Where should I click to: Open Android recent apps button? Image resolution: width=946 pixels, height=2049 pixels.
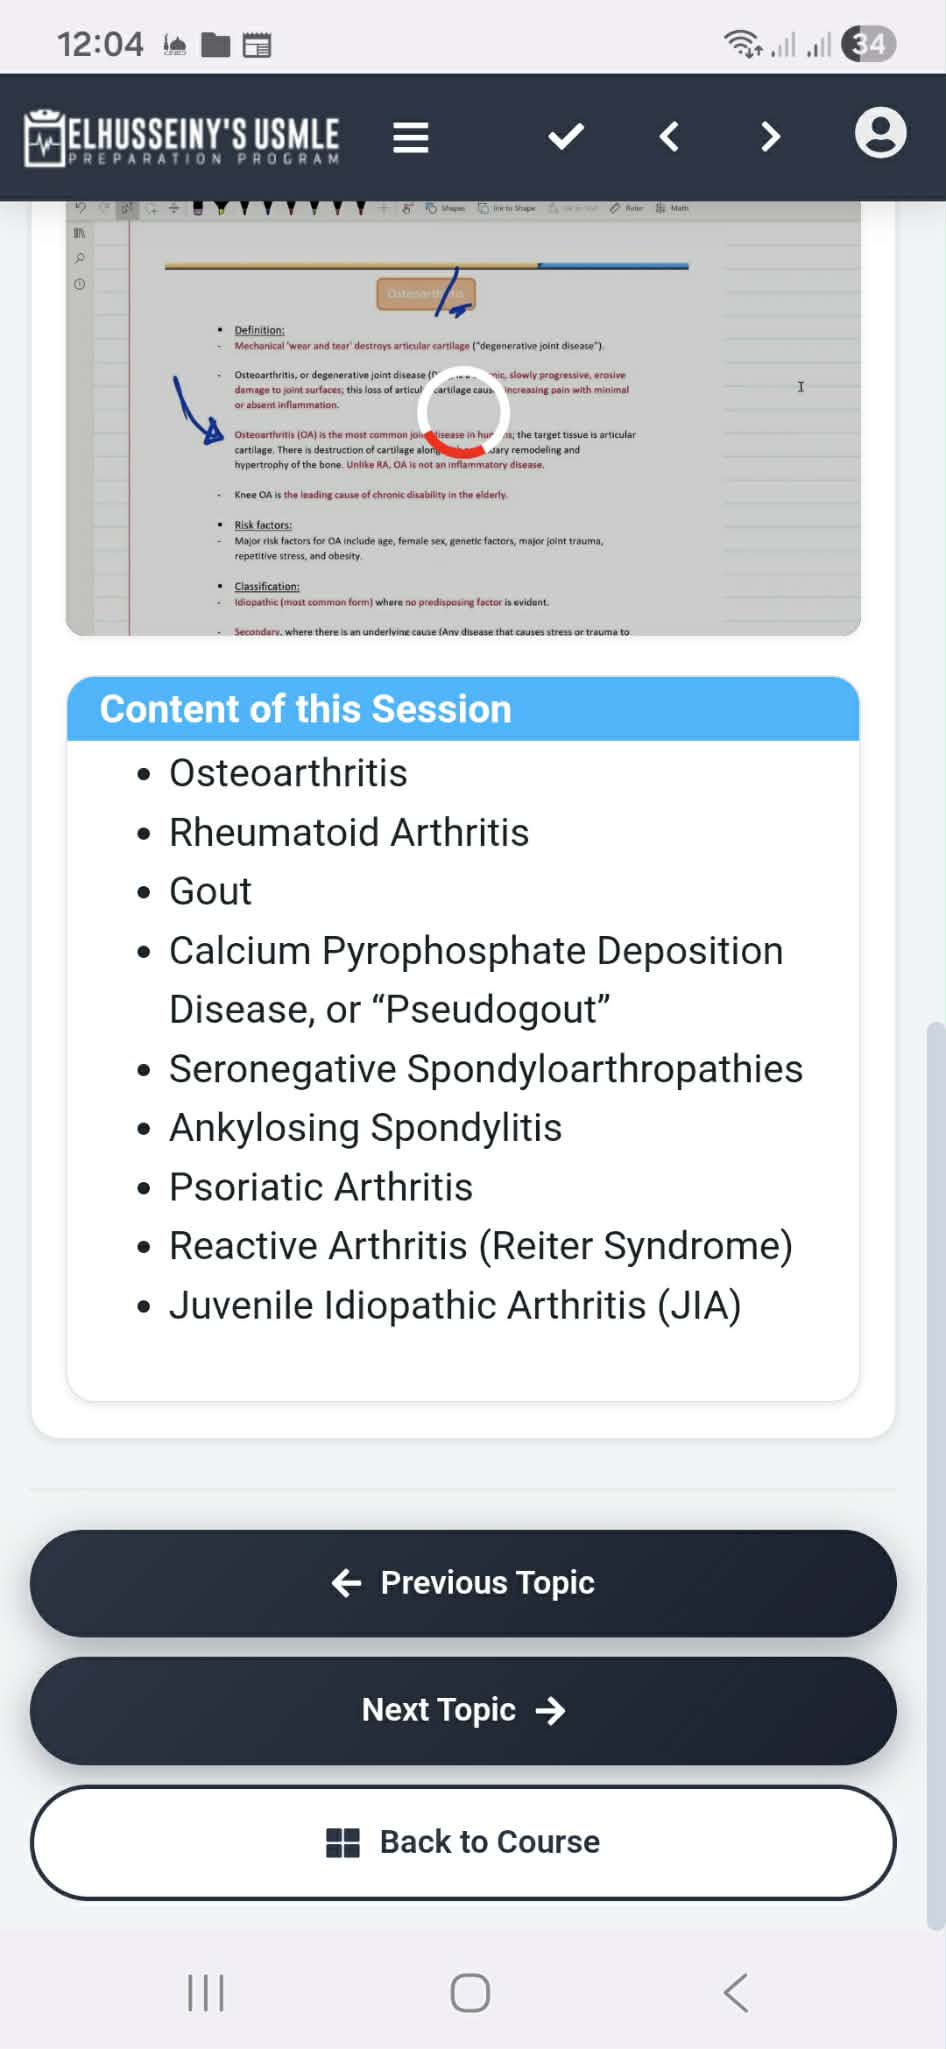point(206,1992)
